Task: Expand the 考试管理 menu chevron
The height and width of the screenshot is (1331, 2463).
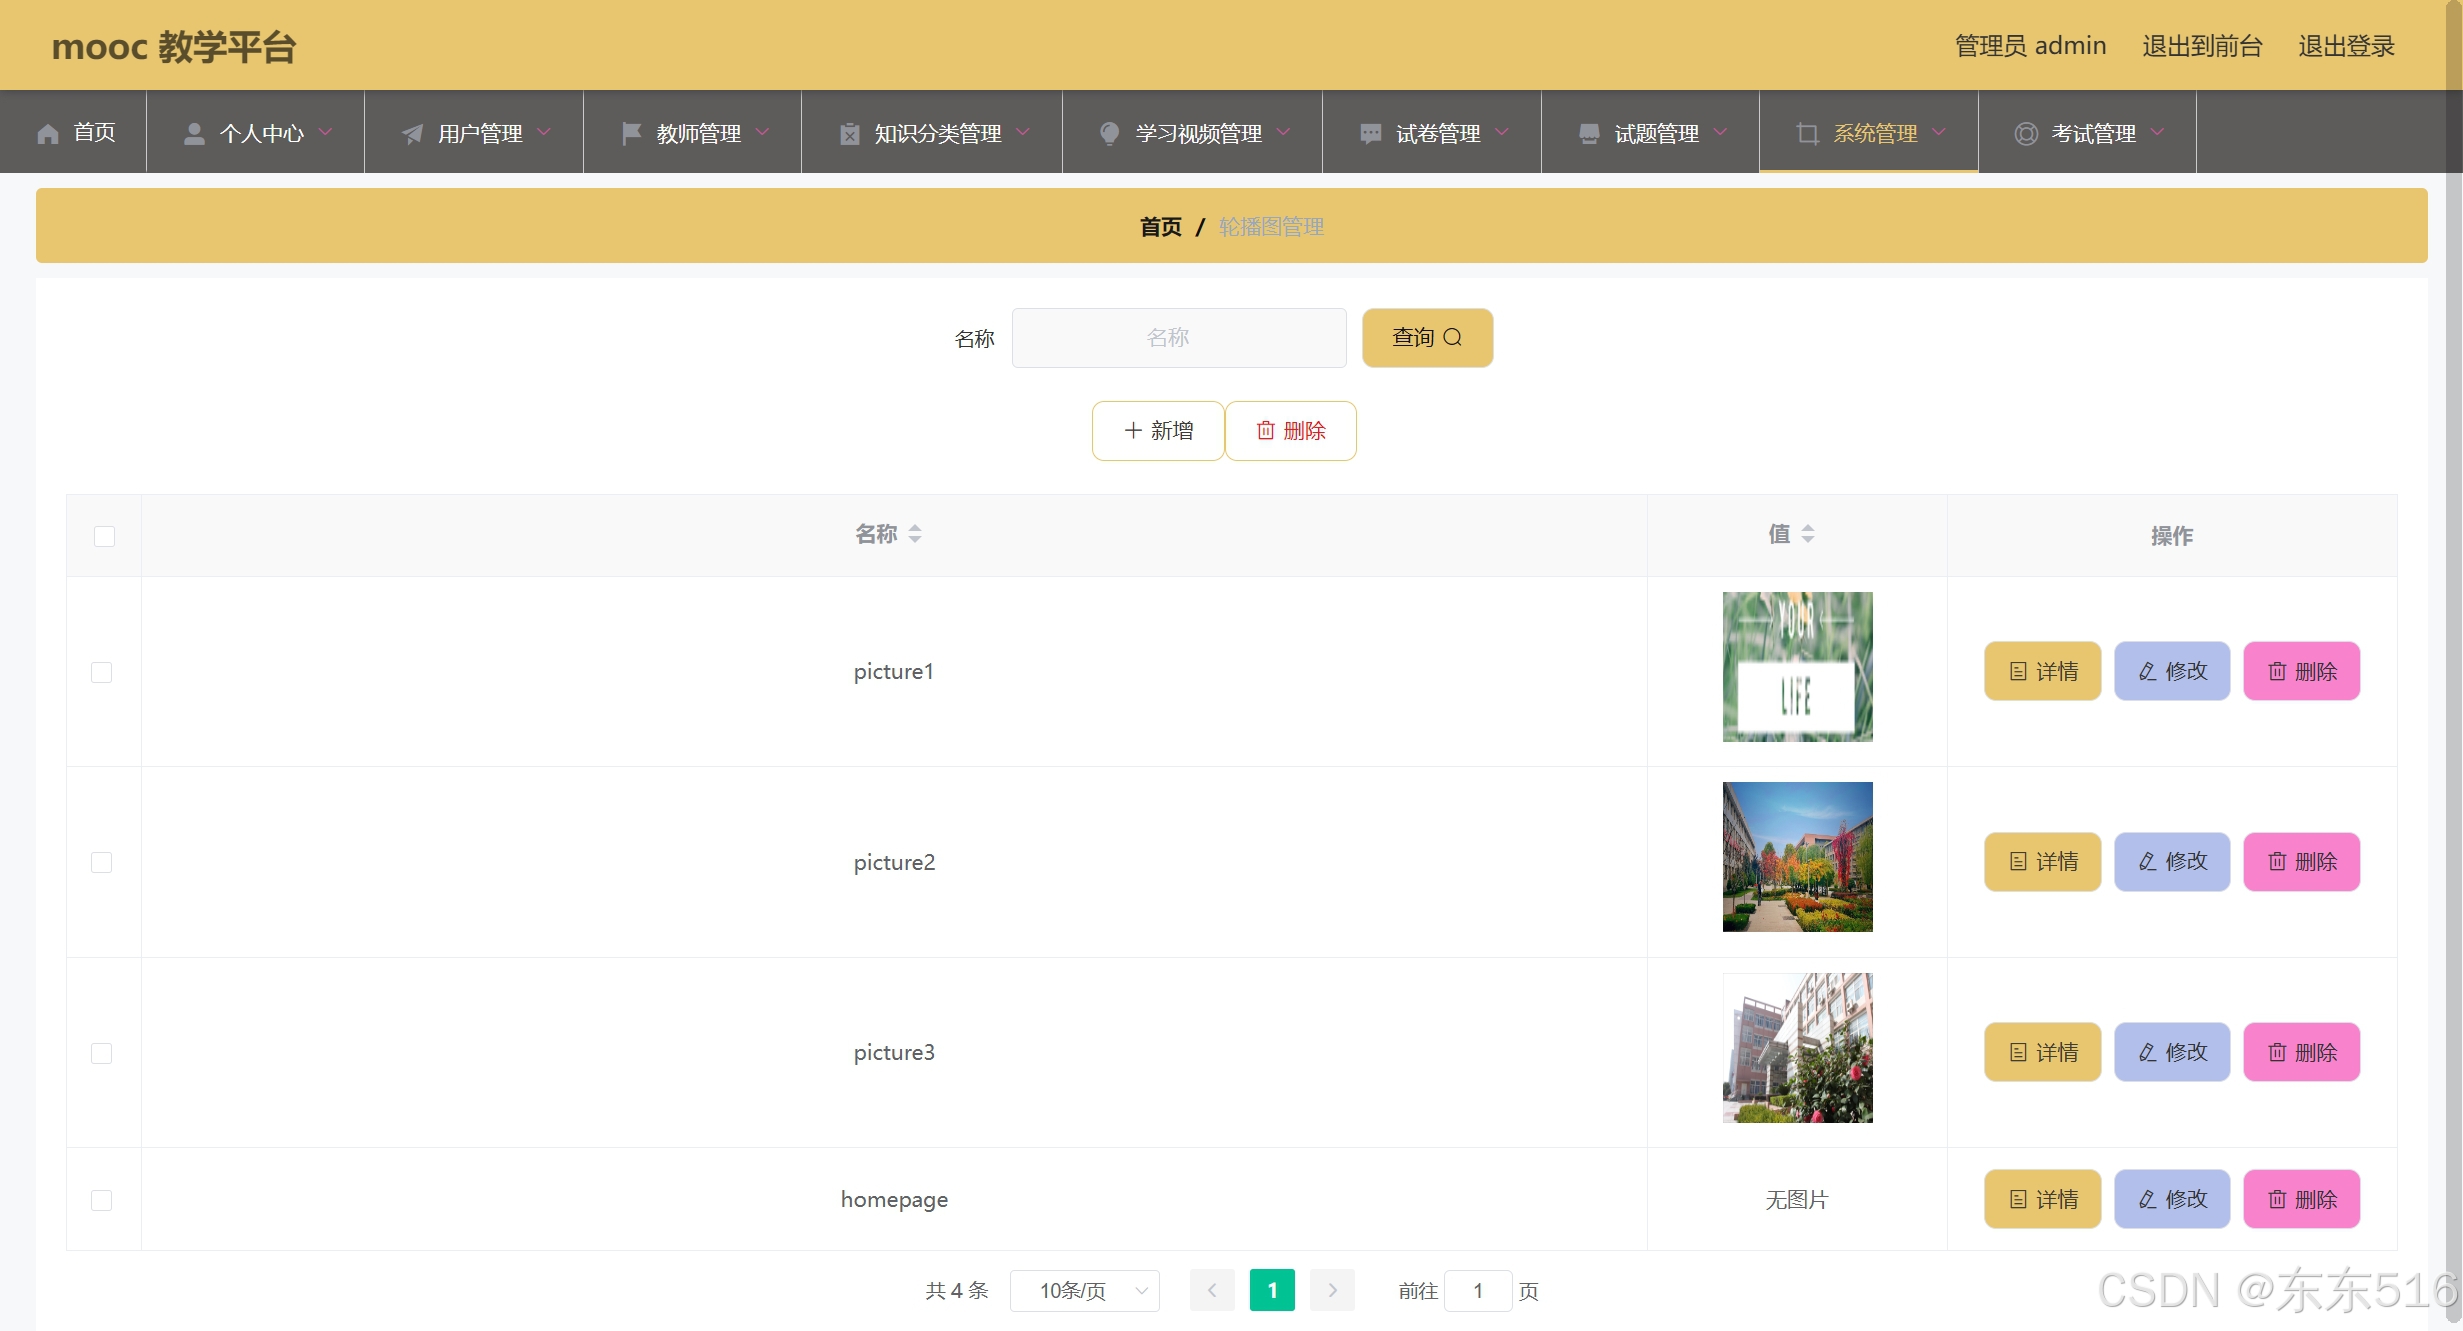Action: 2157,132
